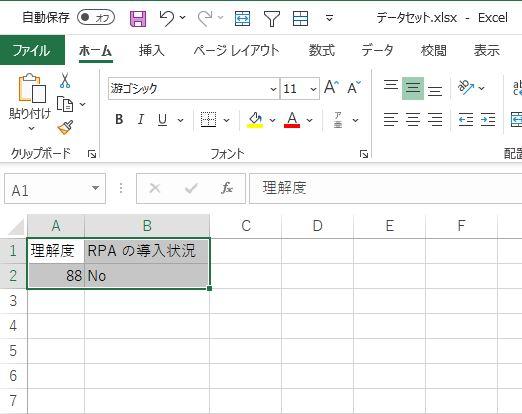Select cell B2 containing No

pyautogui.click(x=147, y=276)
